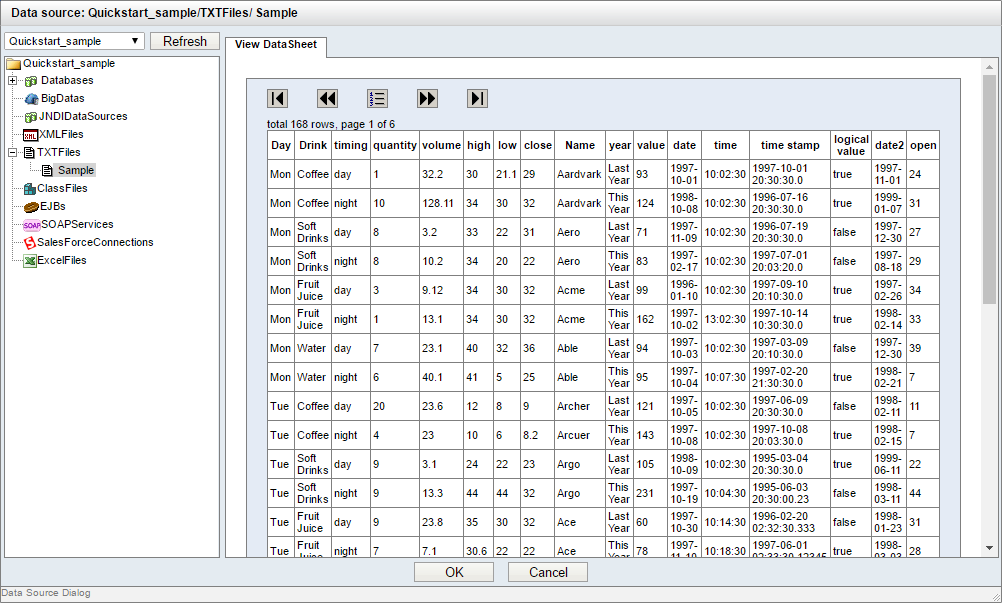1002x603 pixels.
Task: Click the SalesForceConnections icon
Action: point(29,243)
